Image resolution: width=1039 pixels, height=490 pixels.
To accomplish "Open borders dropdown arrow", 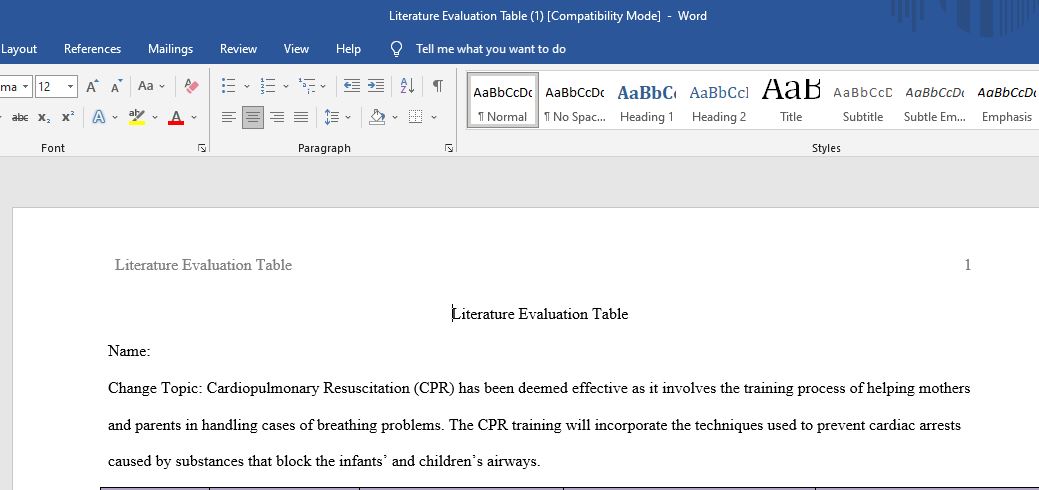I will (x=434, y=117).
